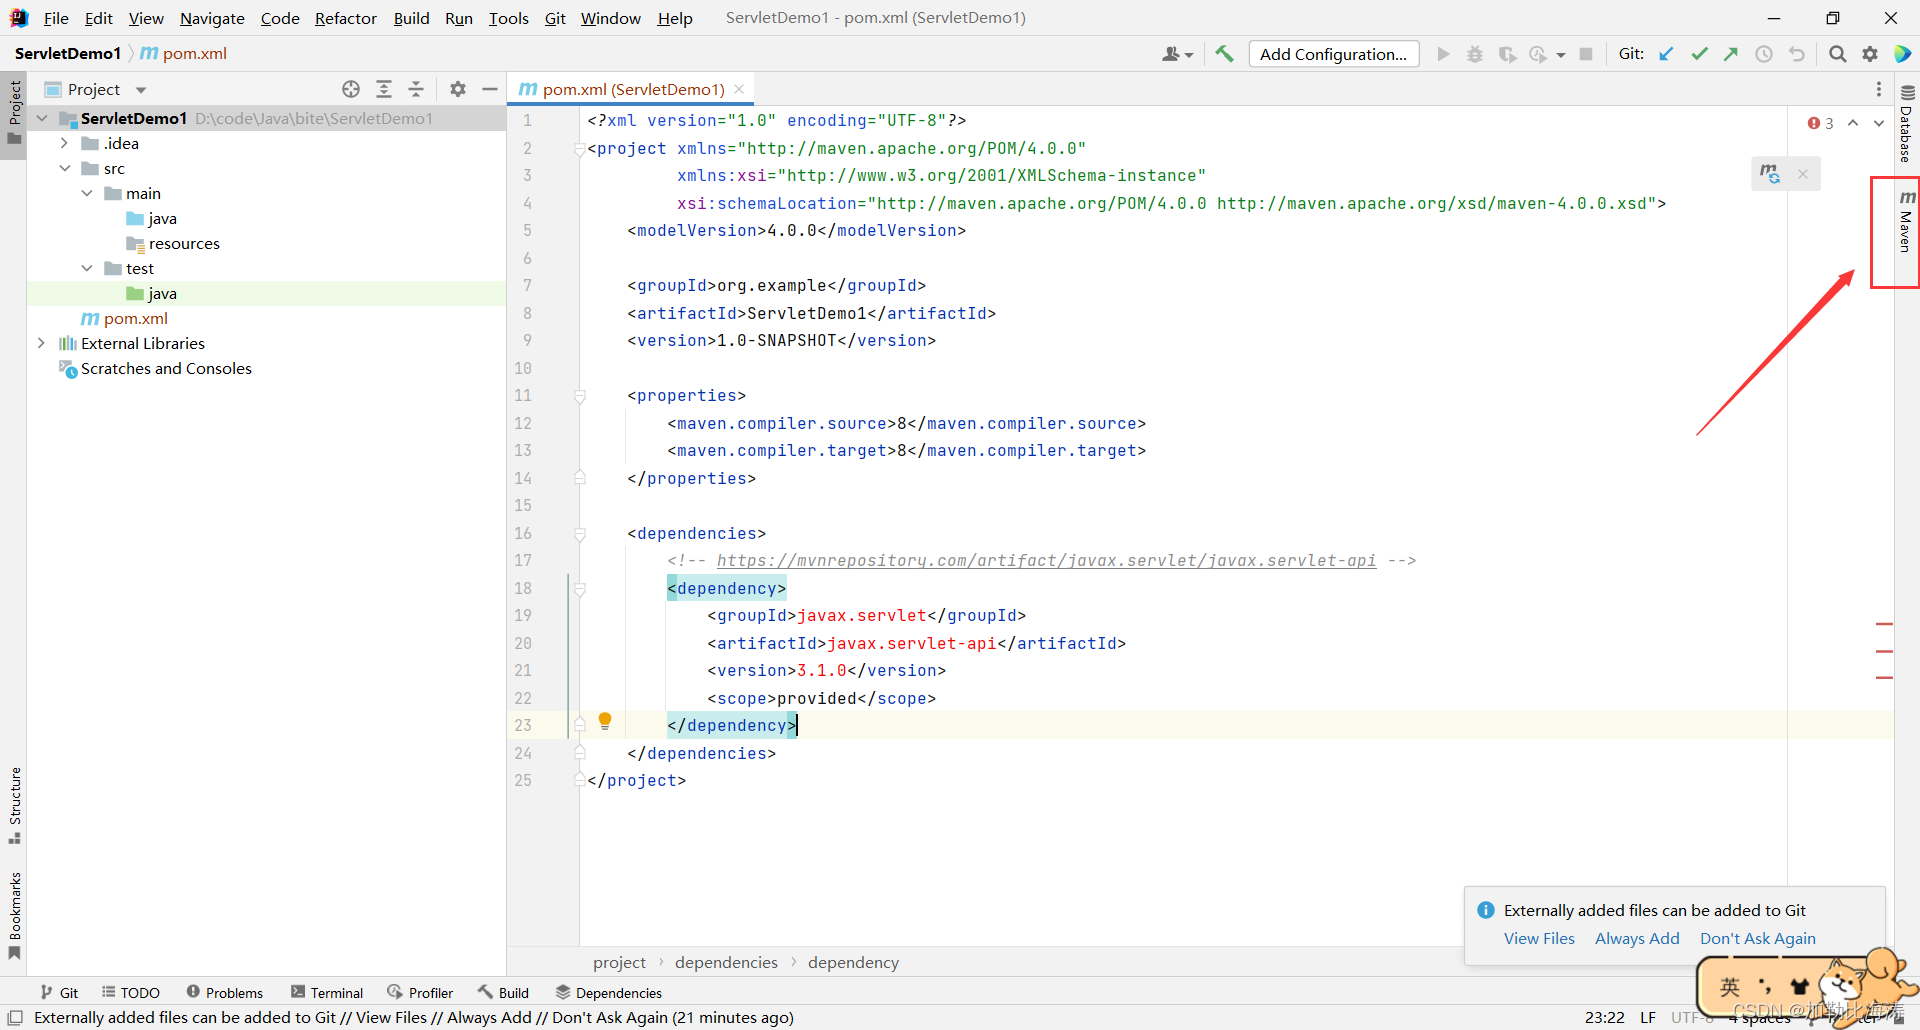Open the Dependencies tool window
The height and width of the screenshot is (1030, 1920).
click(x=609, y=992)
